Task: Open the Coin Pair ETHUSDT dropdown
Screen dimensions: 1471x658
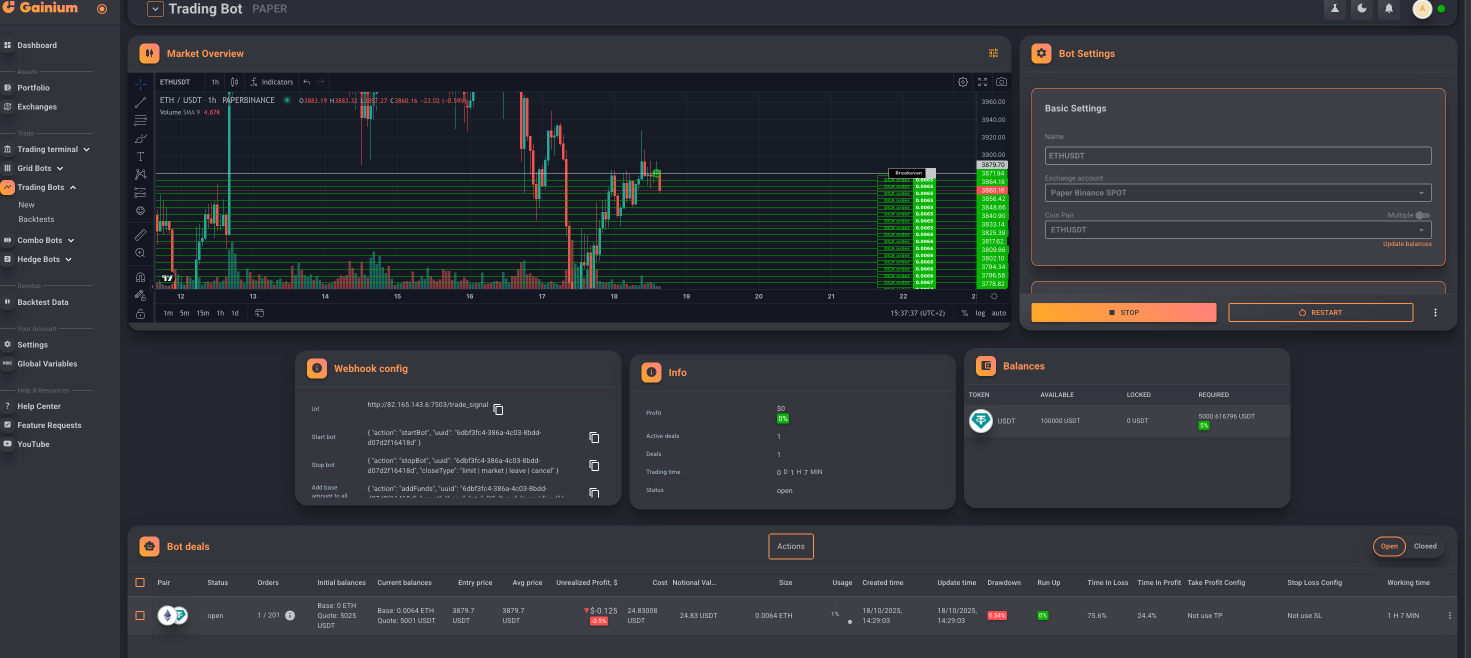Action: 1238,230
